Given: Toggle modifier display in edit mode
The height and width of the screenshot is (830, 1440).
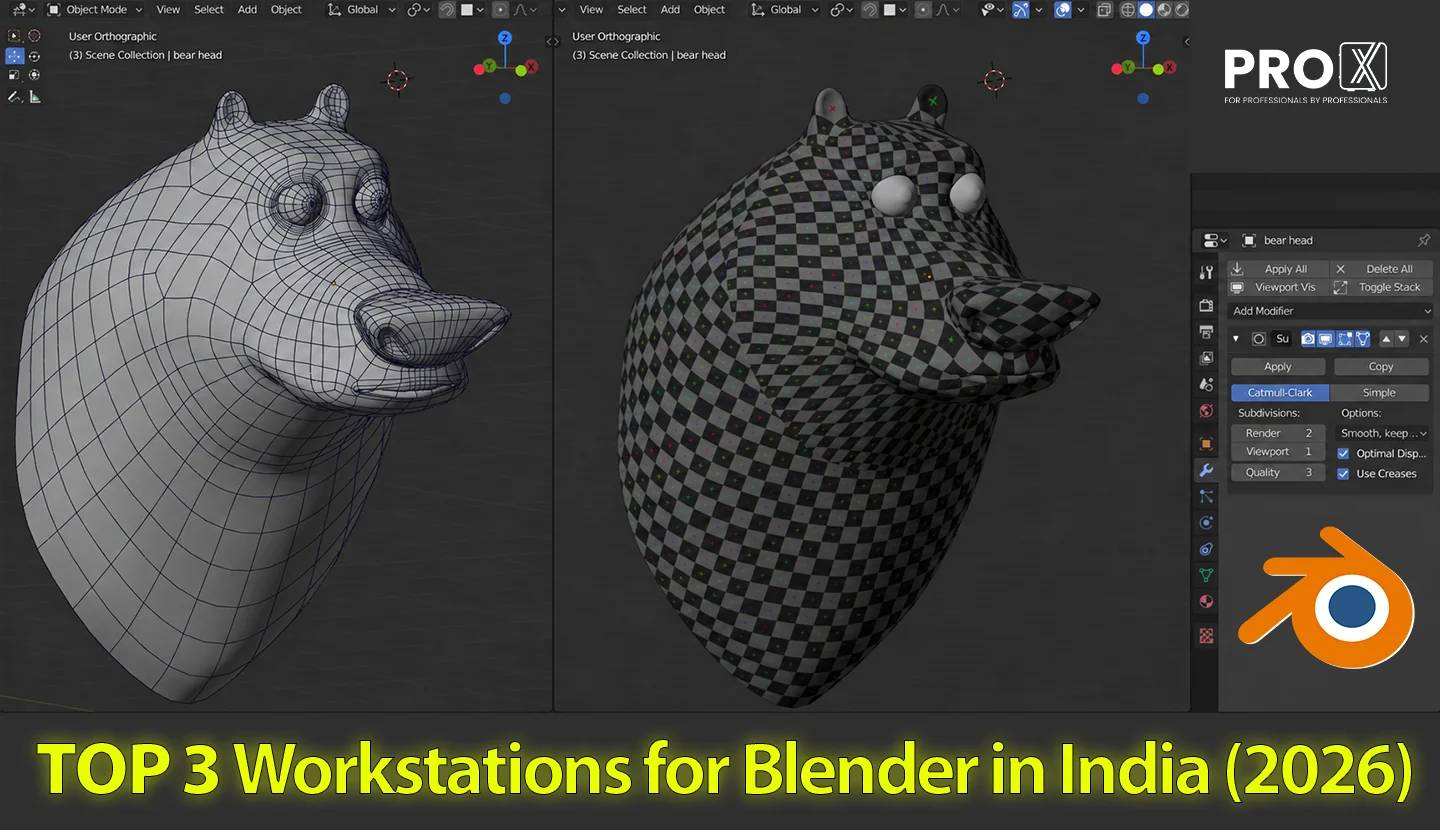Looking at the screenshot, I should (1345, 339).
